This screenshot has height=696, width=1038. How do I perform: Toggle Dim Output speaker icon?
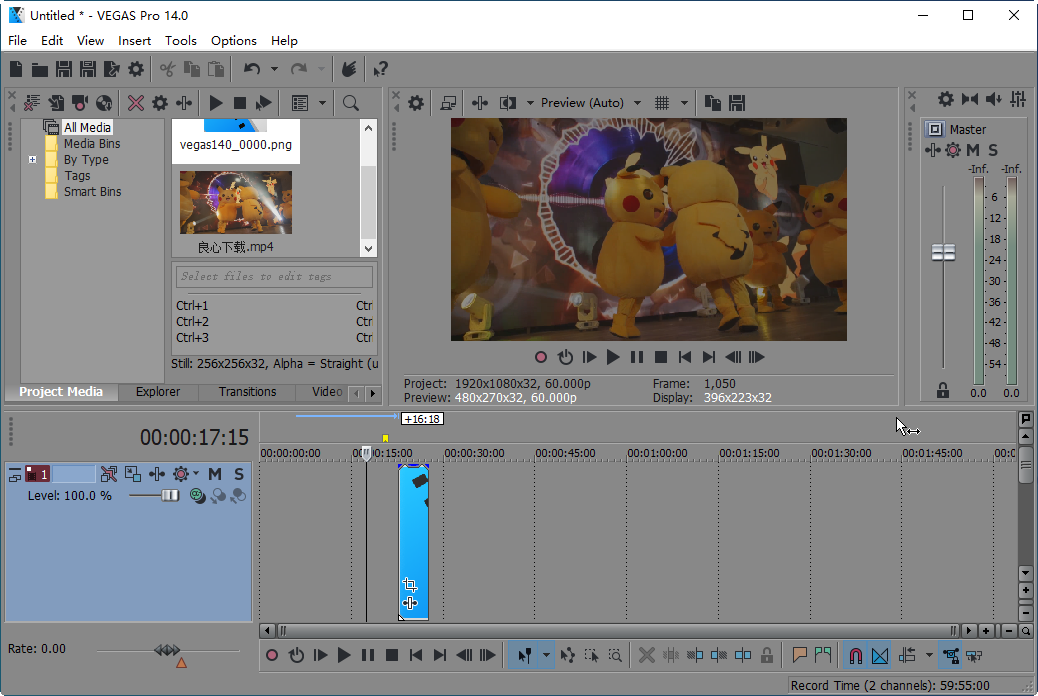[x=994, y=99]
